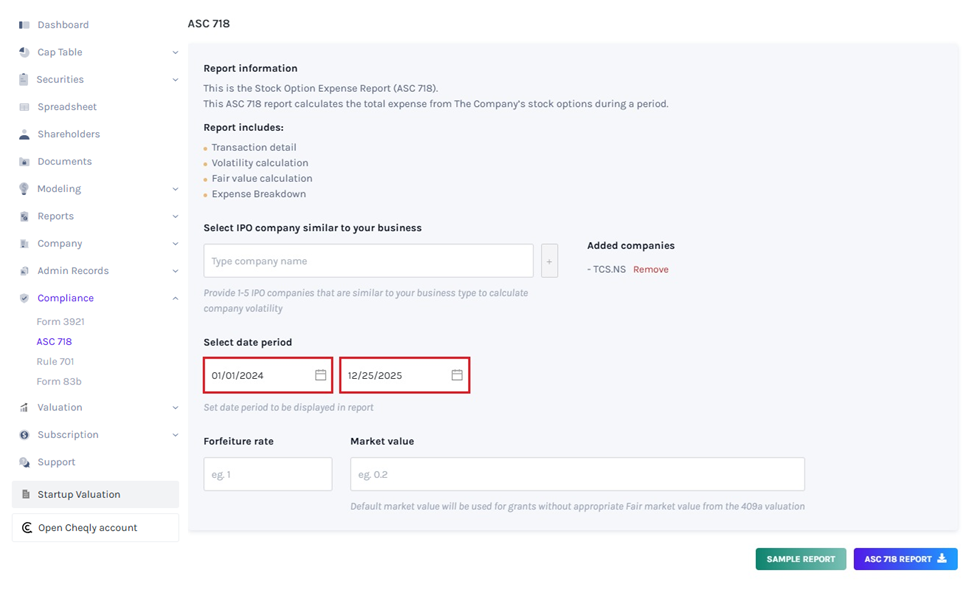Select Form 83b in sidebar
The image size is (974, 593).
pos(59,382)
